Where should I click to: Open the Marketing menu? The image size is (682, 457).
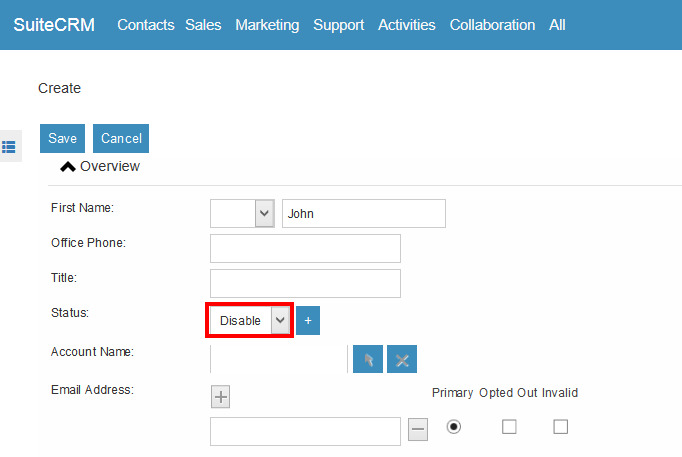[267, 25]
